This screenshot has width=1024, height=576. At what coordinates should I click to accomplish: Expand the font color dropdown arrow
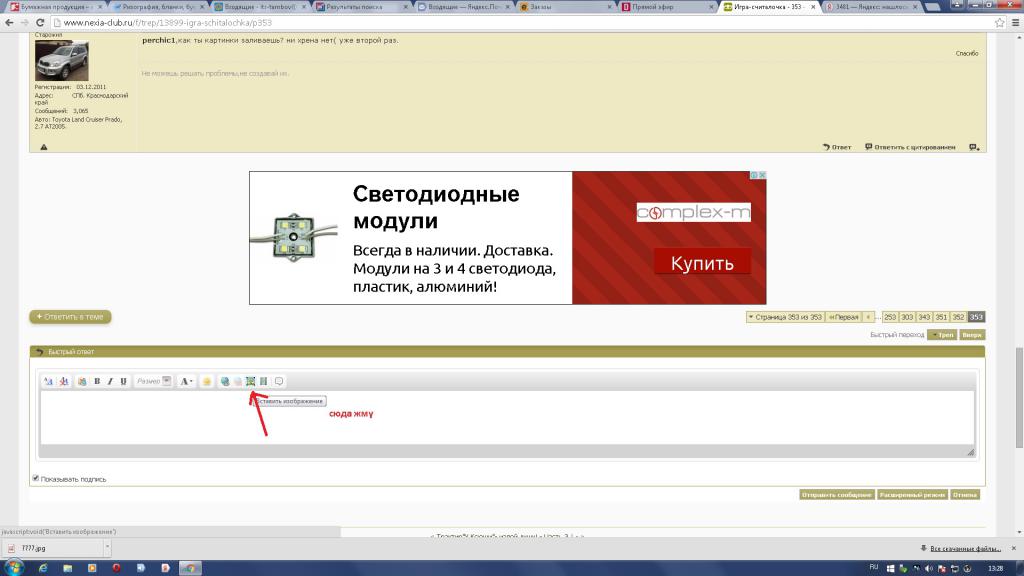(x=191, y=381)
